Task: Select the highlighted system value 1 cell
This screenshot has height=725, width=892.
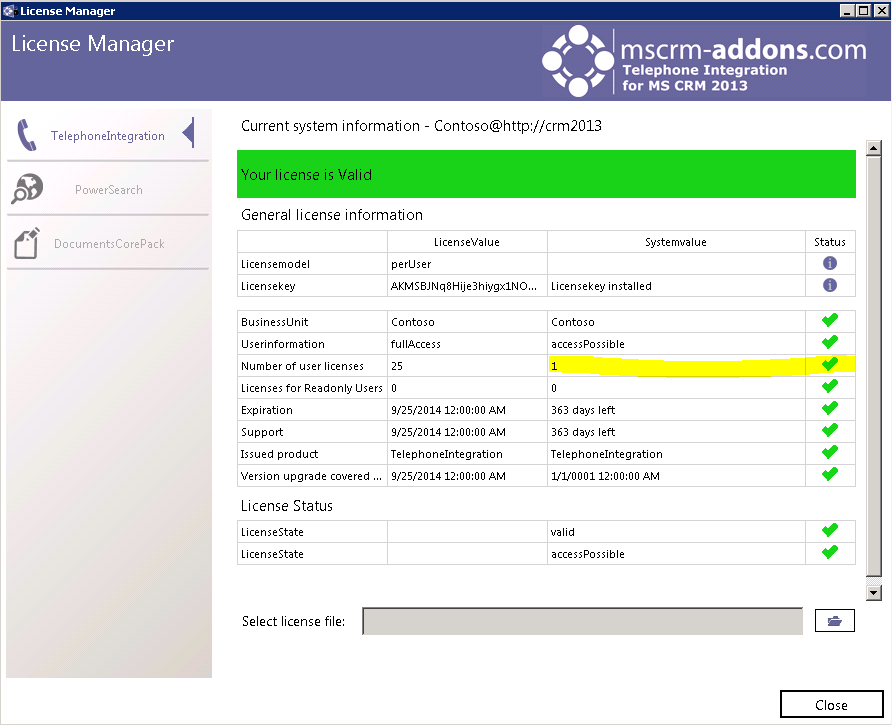Action: point(676,366)
